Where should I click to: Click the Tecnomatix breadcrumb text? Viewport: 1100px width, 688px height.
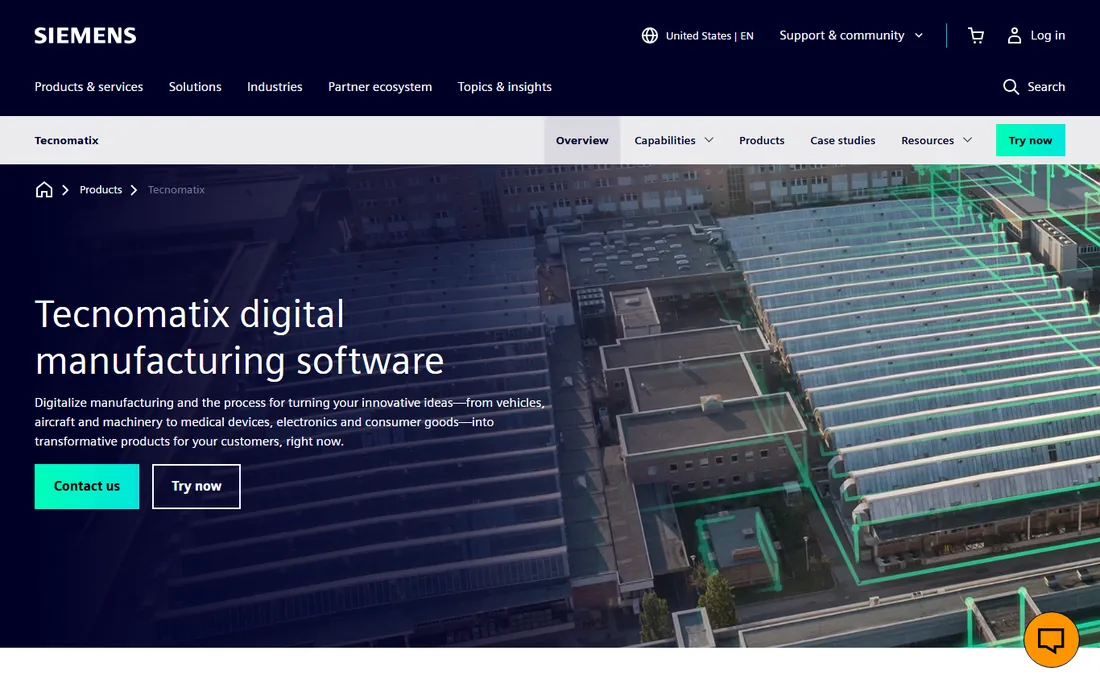(176, 190)
